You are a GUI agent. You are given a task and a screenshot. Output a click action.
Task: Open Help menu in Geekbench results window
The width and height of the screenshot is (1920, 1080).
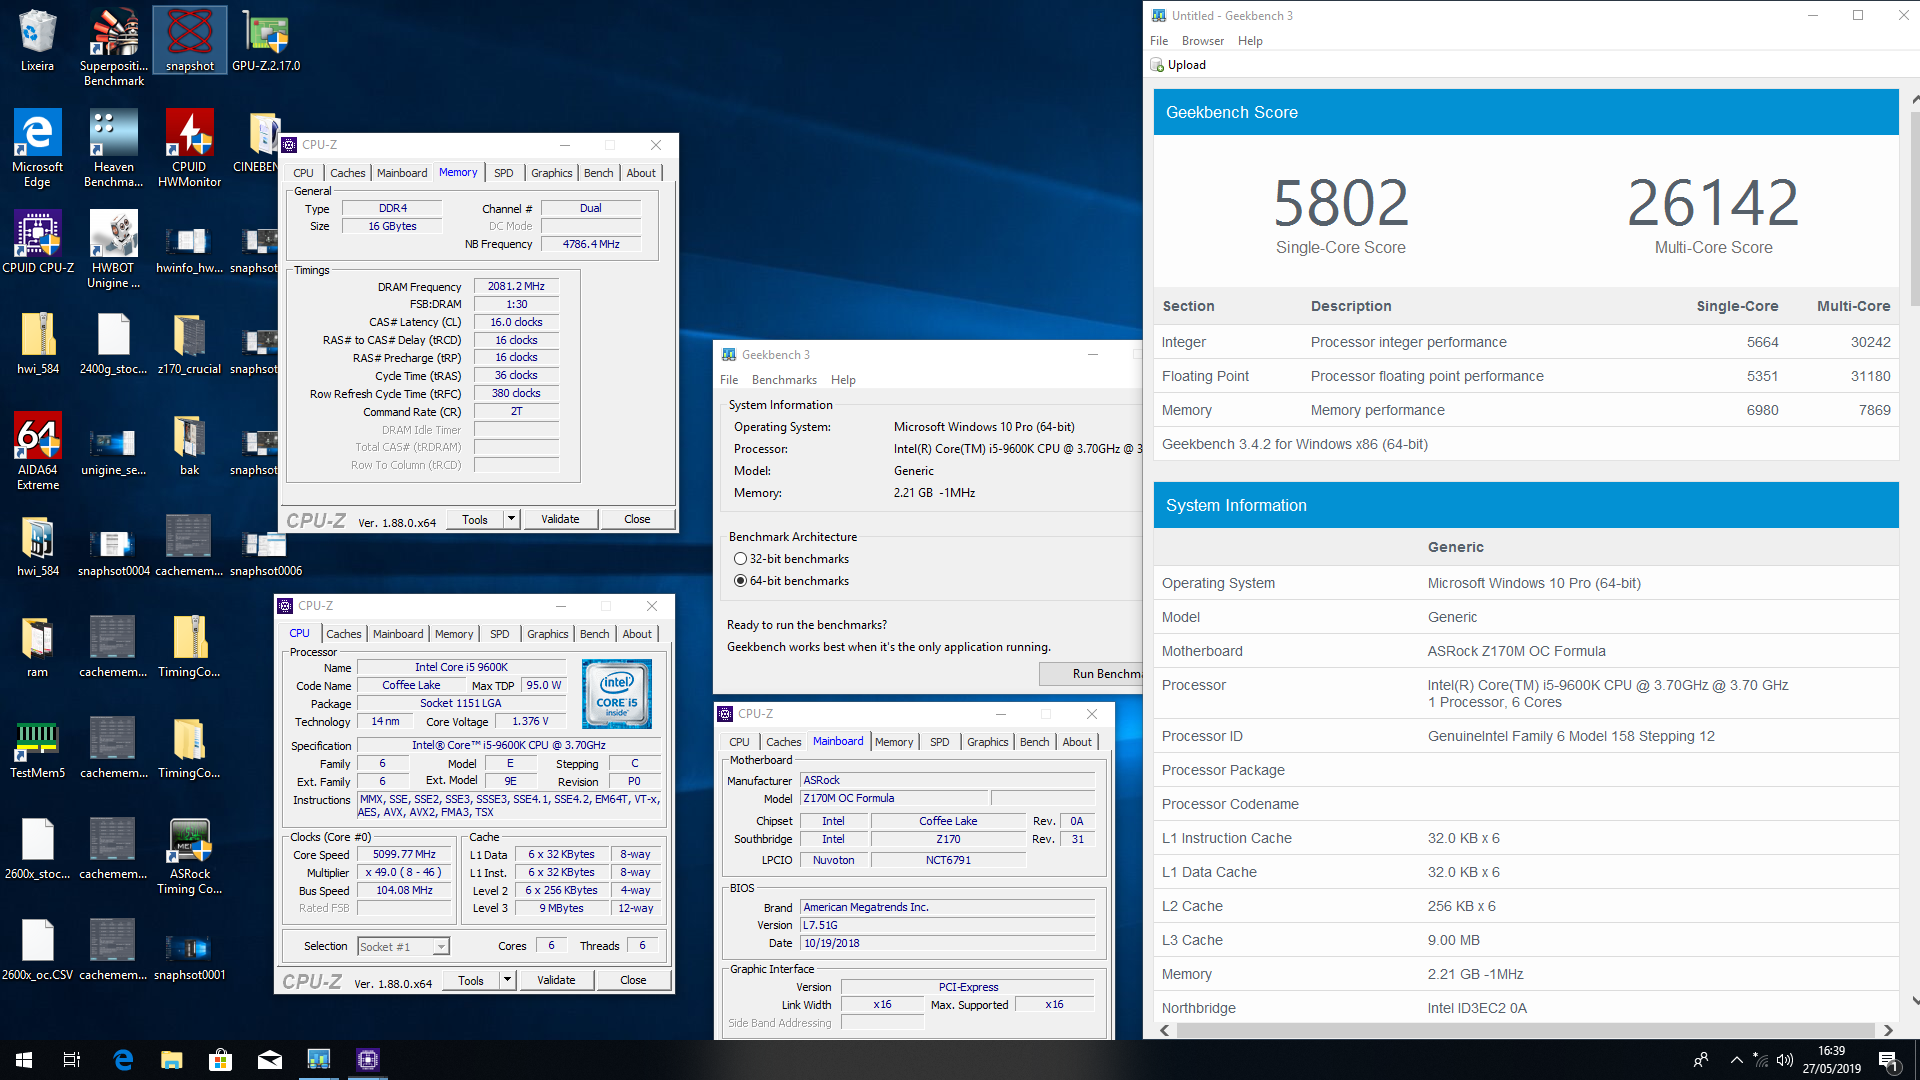tap(1250, 41)
